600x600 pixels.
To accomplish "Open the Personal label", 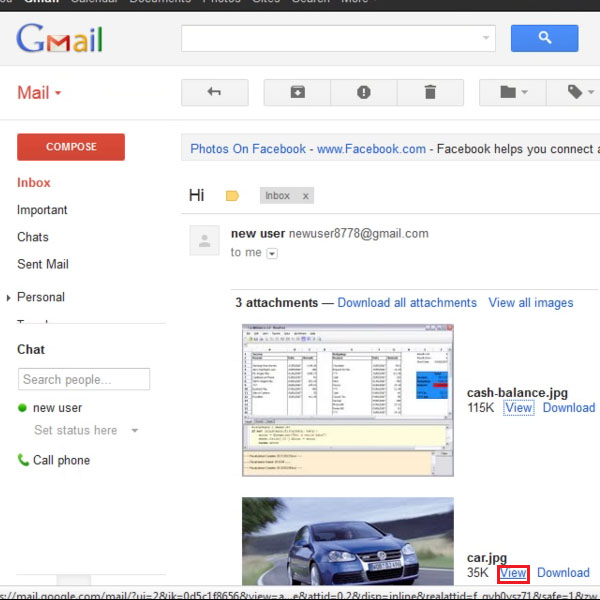I will tap(41, 297).
